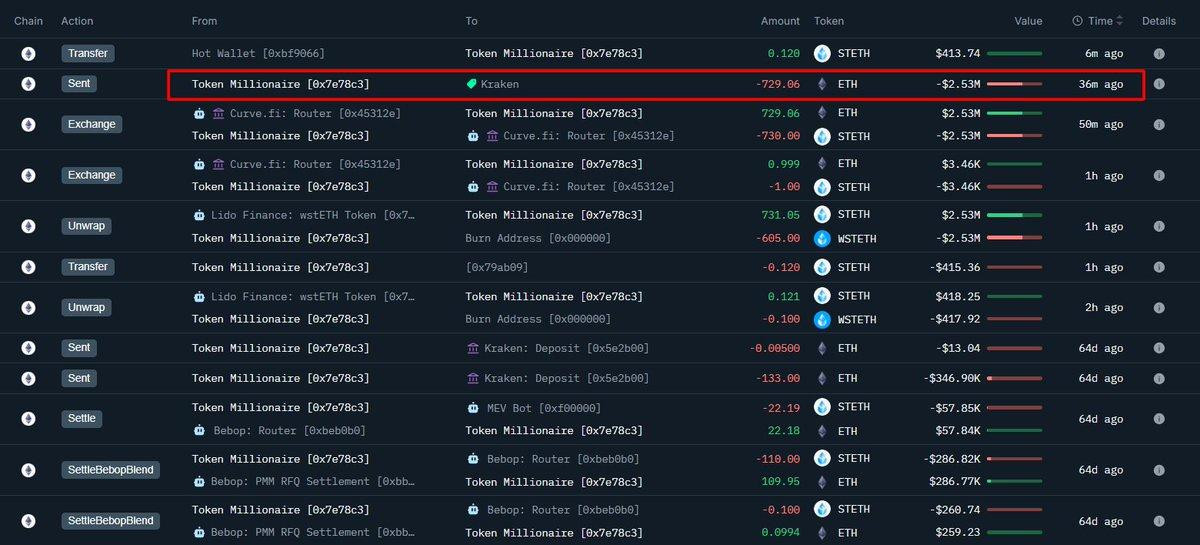Open Kraken: Deposit link in -0.00500 ETH row

coord(566,348)
